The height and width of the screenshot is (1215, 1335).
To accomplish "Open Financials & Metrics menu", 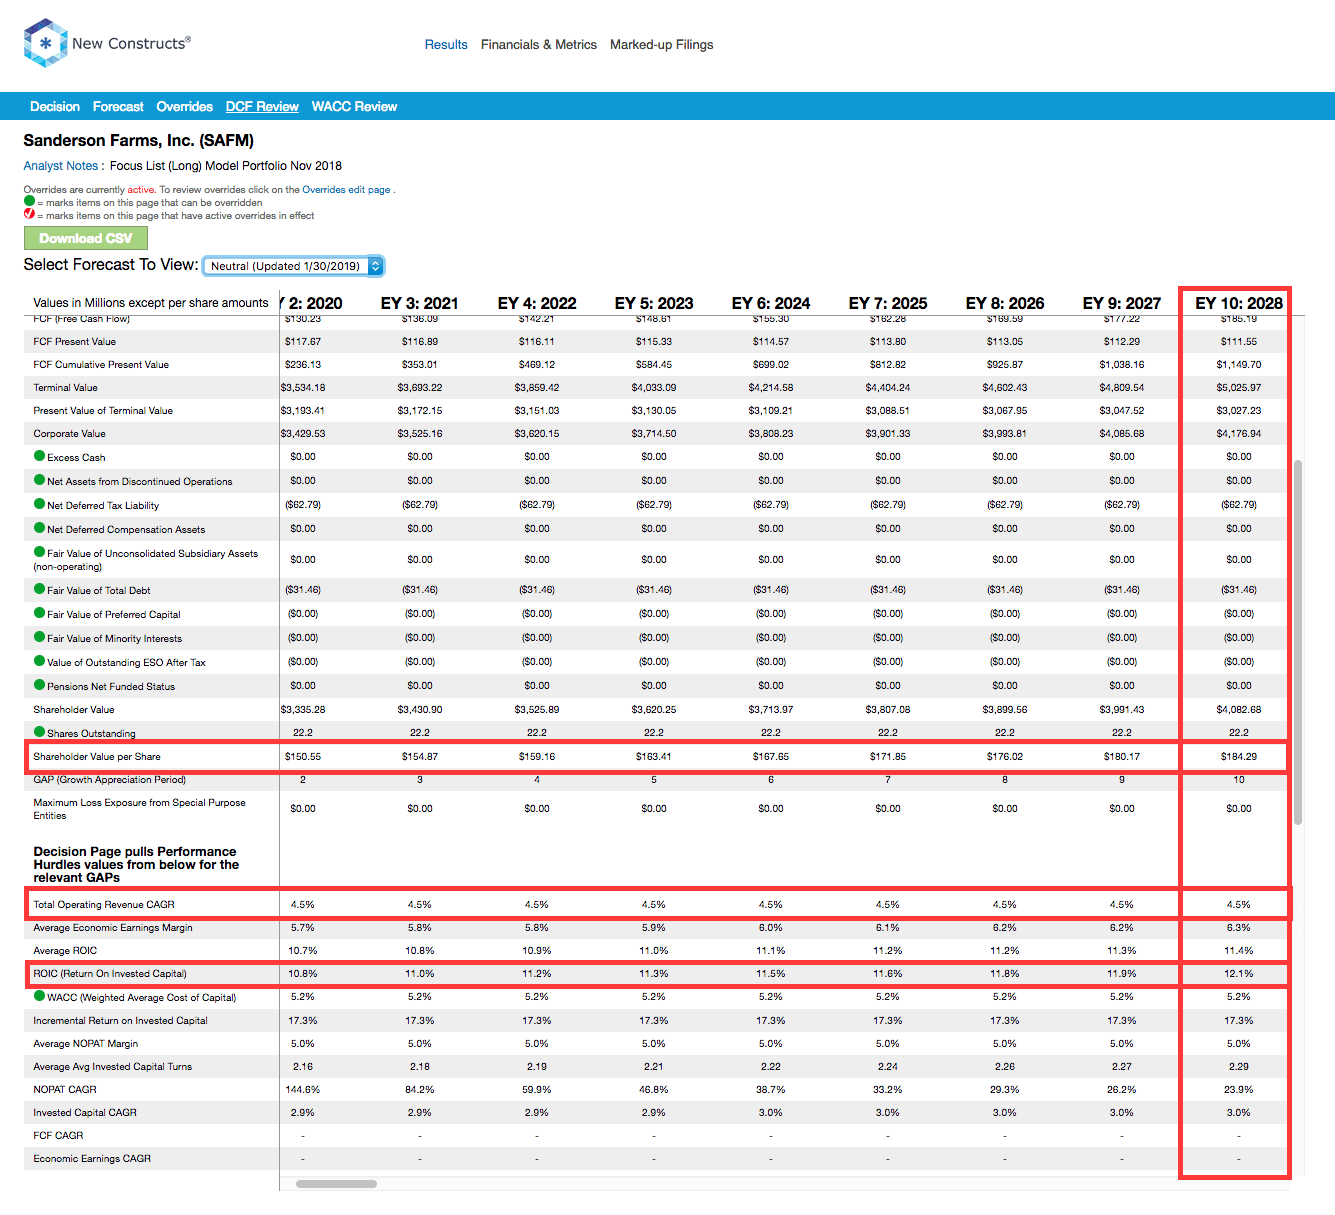I will tap(539, 45).
